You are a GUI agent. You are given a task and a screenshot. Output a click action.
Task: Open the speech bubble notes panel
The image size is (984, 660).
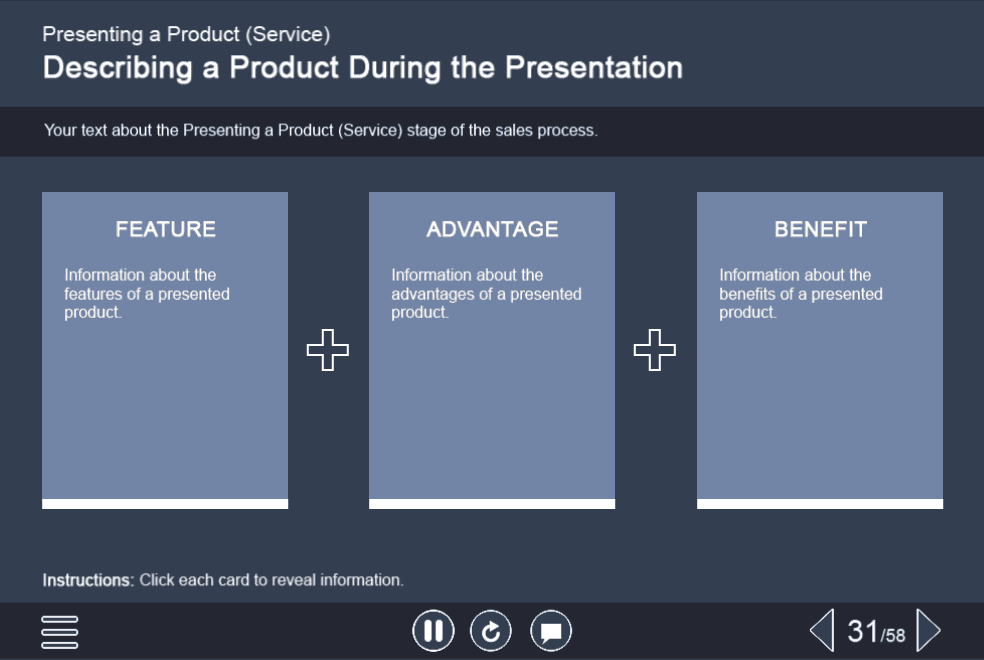551,631
